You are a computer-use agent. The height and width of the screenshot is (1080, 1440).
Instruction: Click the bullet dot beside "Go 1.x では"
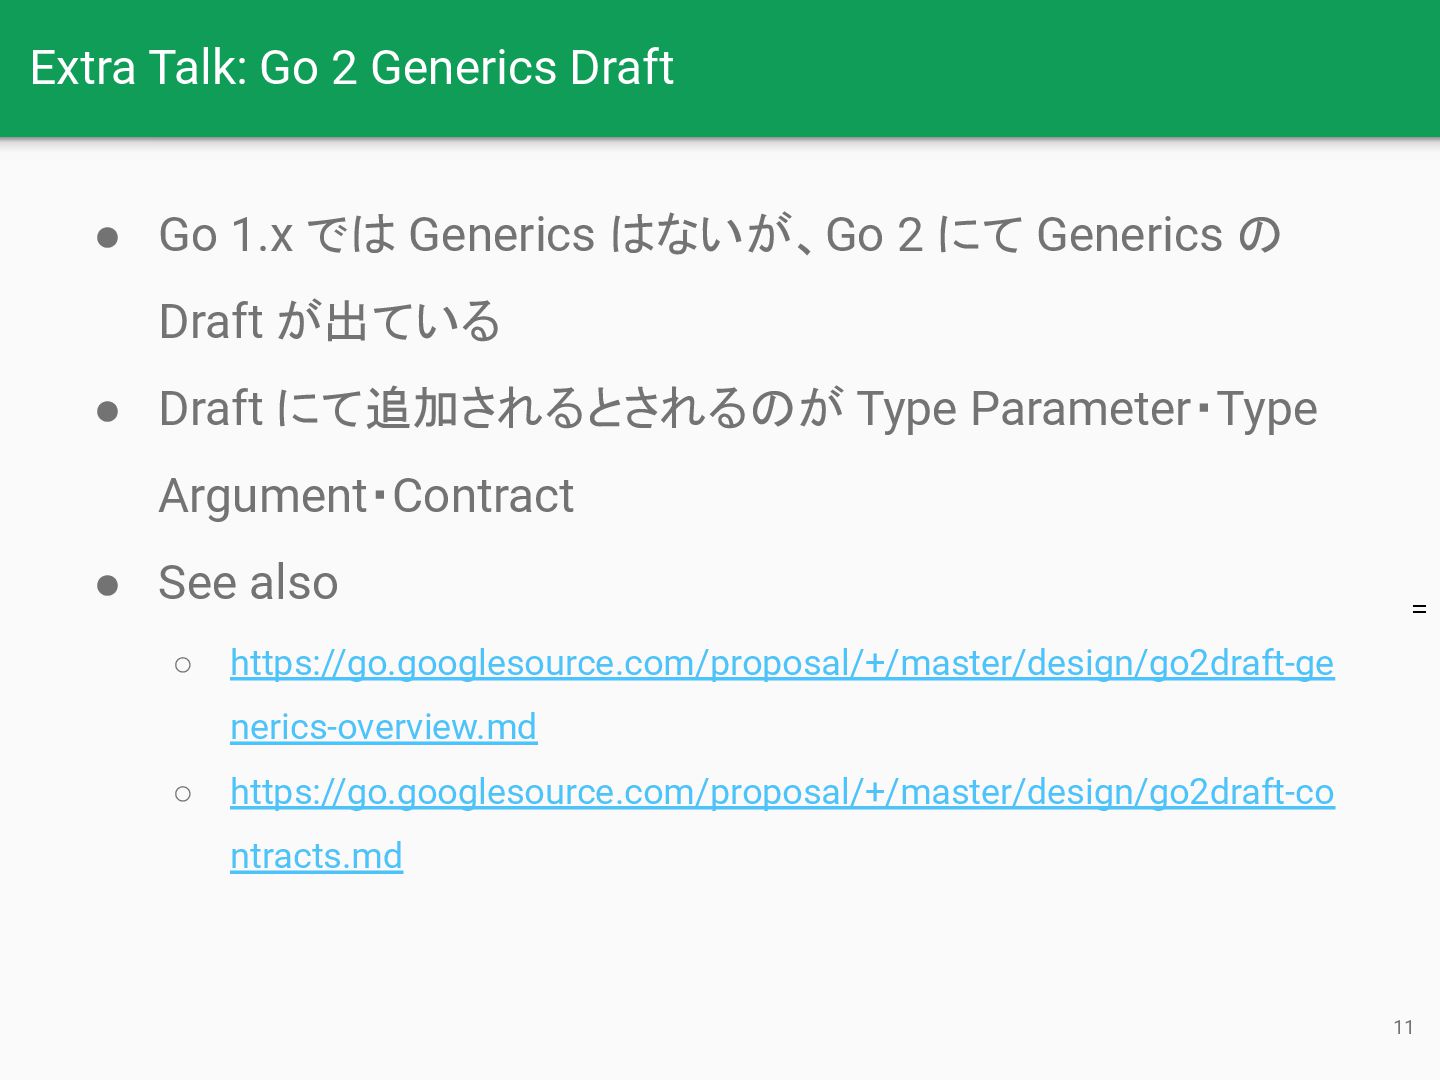108,237
